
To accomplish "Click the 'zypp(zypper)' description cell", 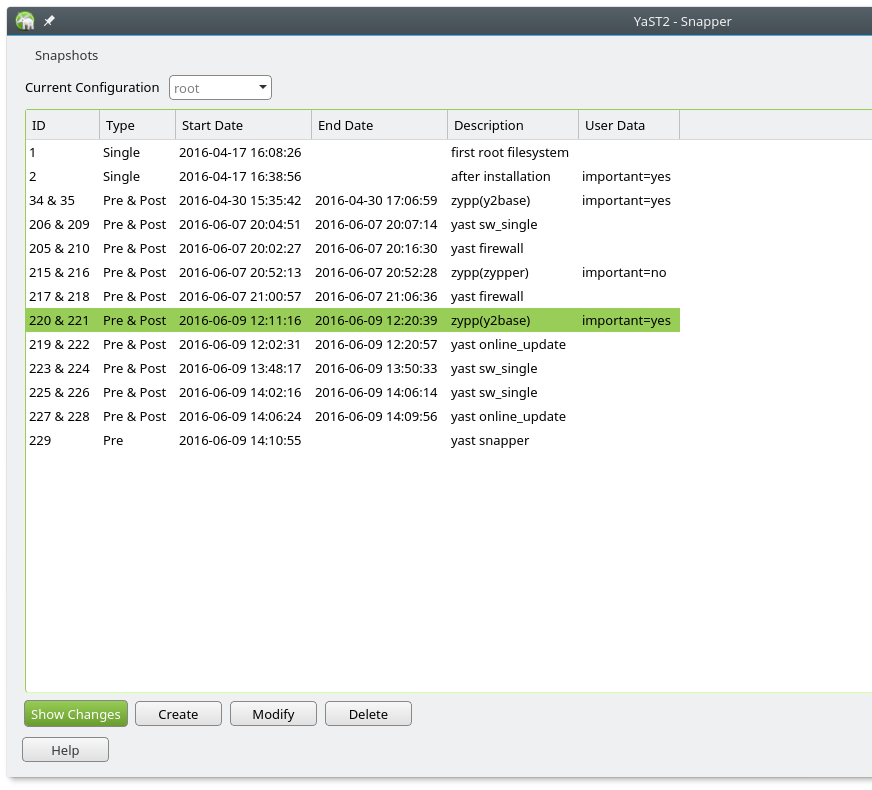I will [x=490, y=272].
